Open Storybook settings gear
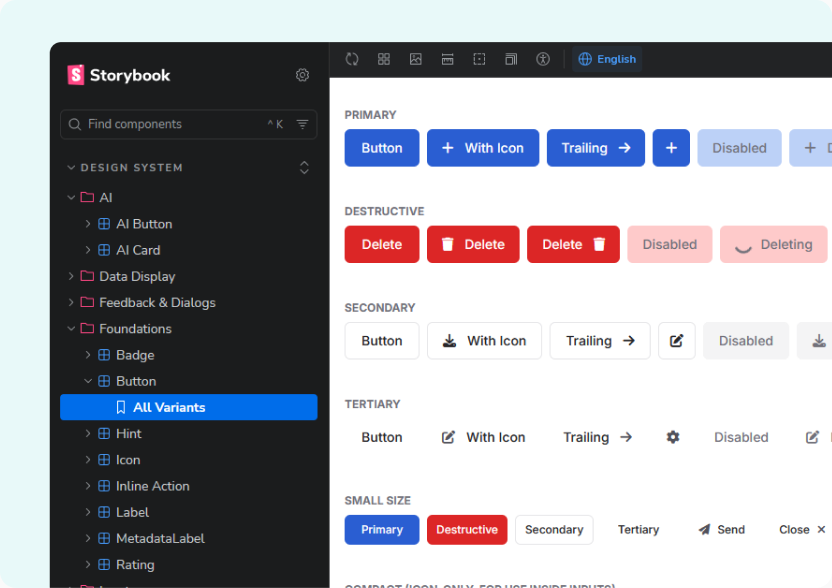Screen dimensions: 832x588 302,75
